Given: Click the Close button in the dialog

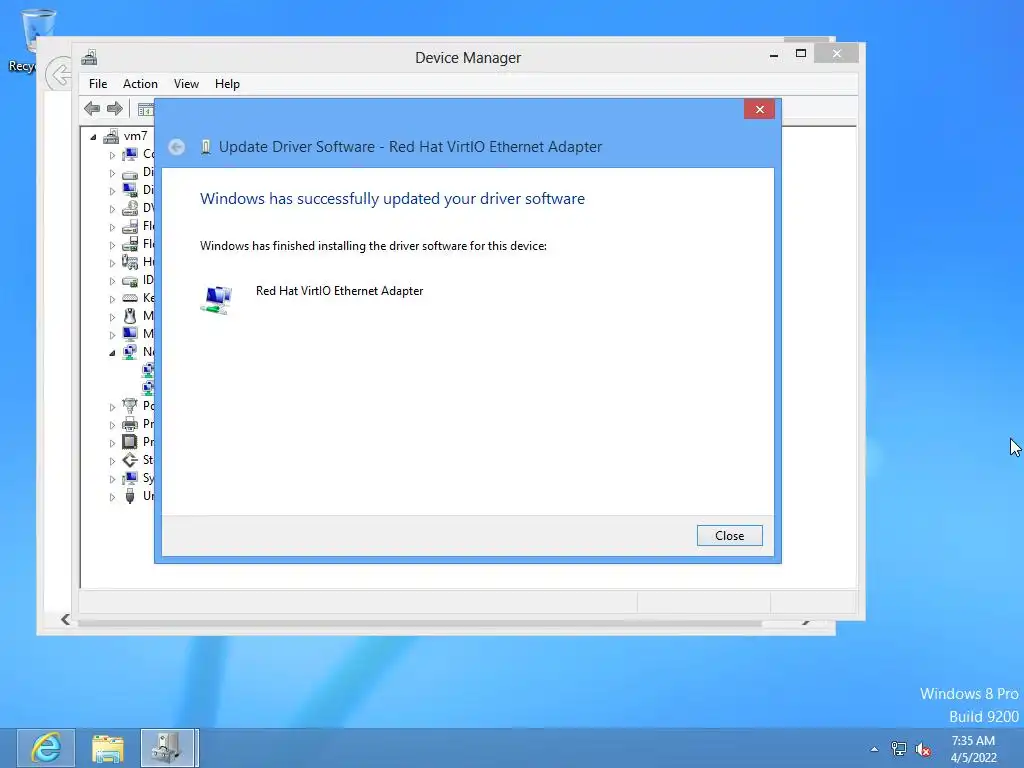Looking at the screenshot, I should [729, 536].
